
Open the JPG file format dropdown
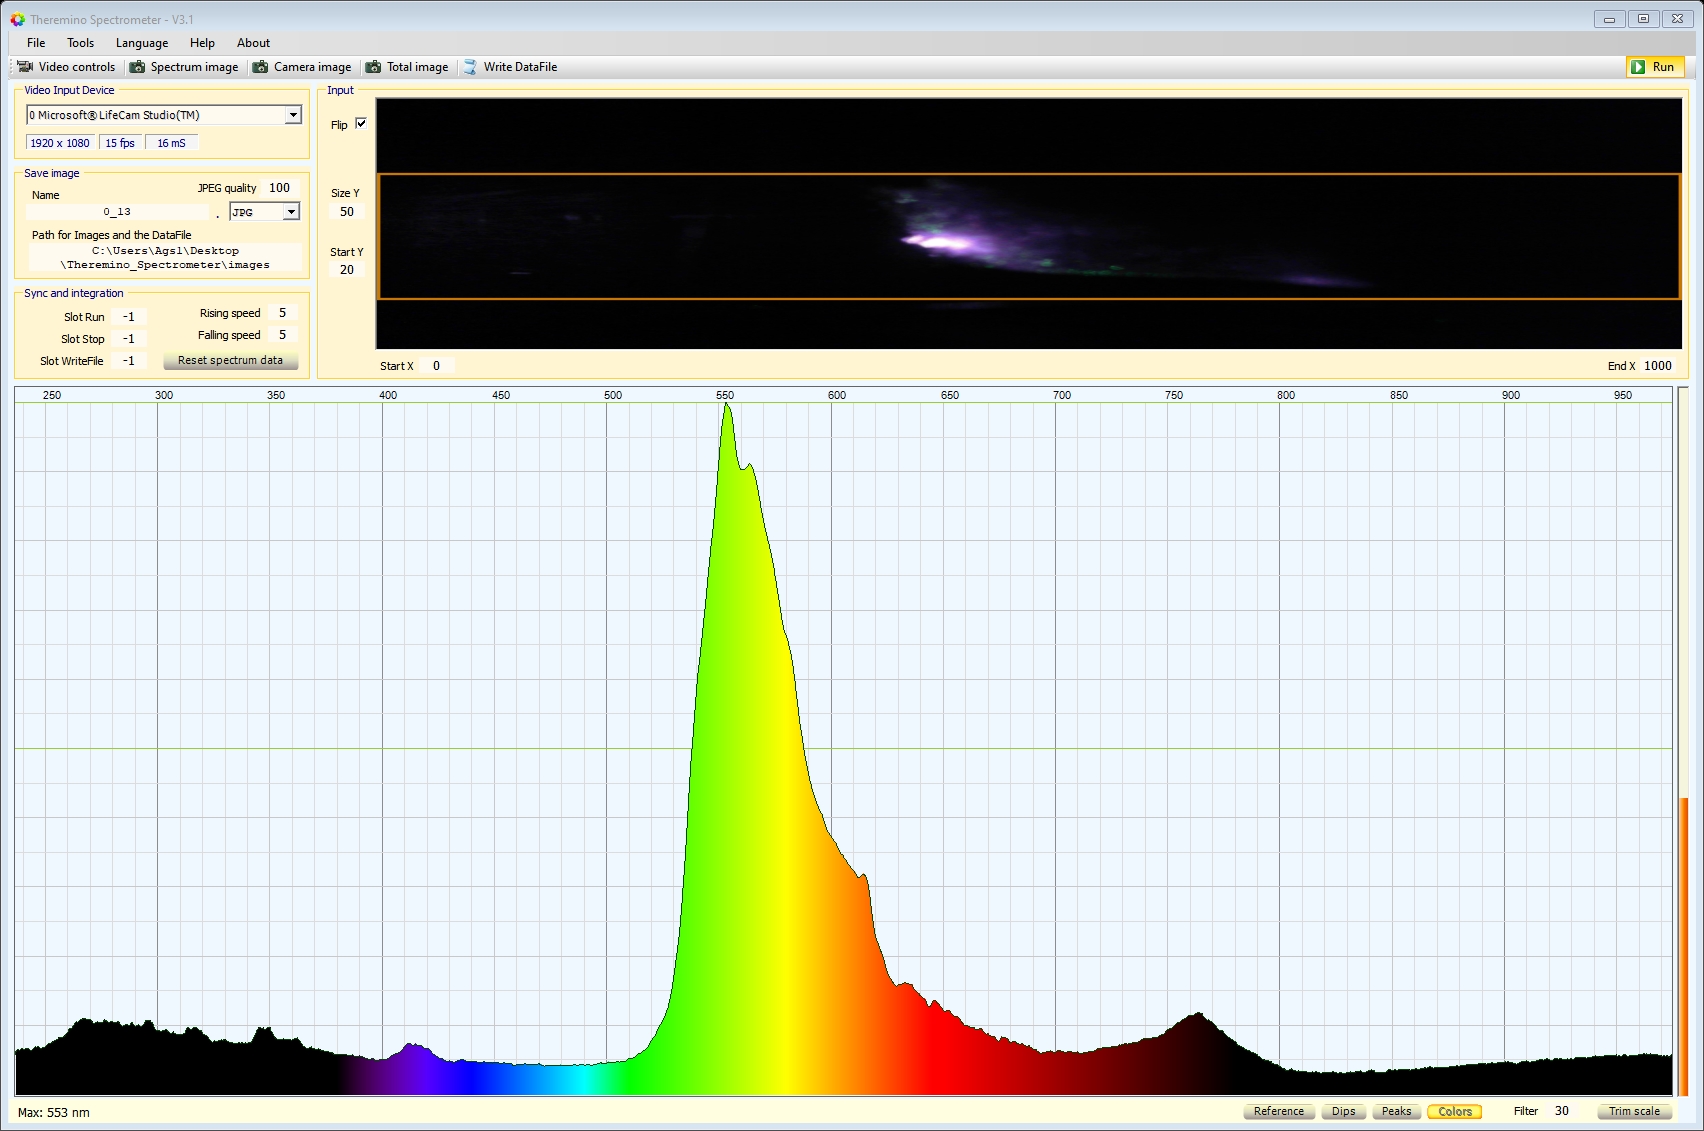pos(291,212)
